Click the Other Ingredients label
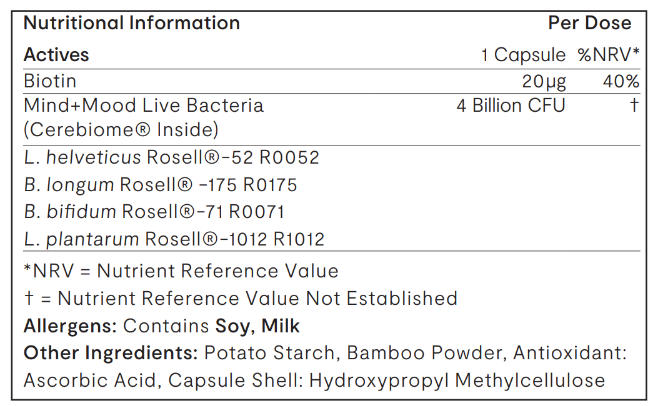The height and width of the screenshot is (406, 655). click(x=109, y=353)
